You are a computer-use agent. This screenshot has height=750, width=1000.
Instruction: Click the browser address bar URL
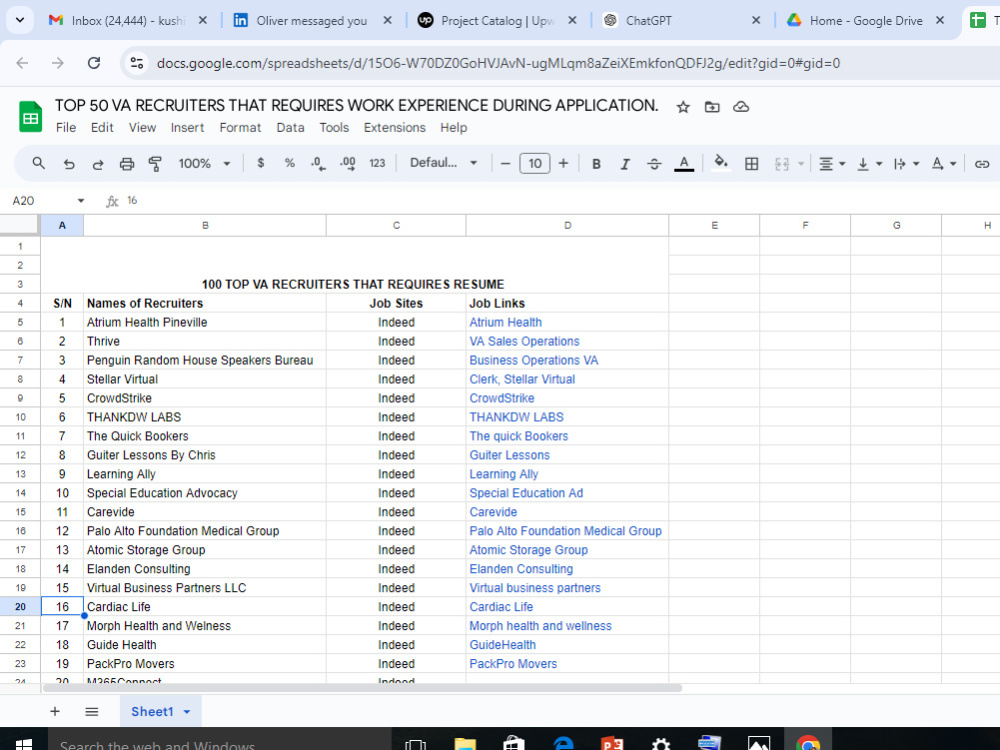tap(498, 63)
